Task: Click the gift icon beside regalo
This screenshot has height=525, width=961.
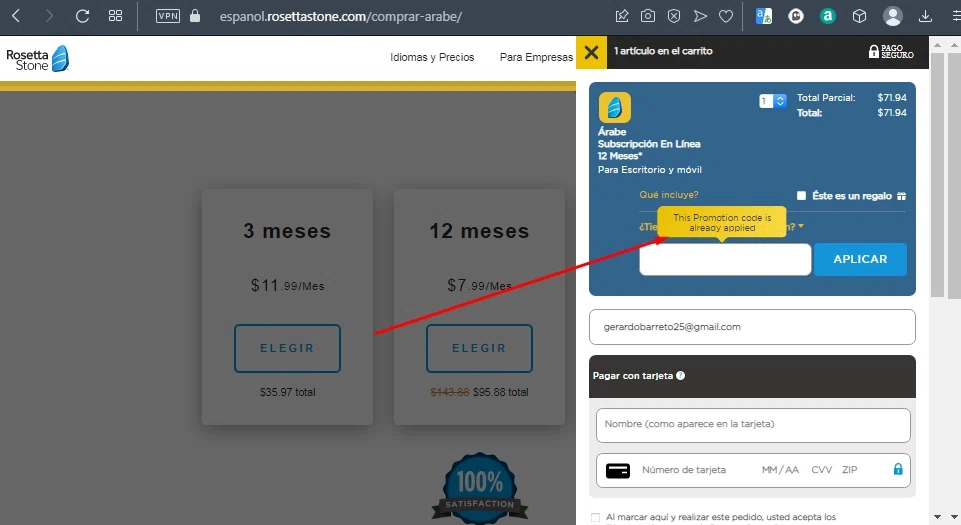Action: pyautogui.click(x=901, y=196)
